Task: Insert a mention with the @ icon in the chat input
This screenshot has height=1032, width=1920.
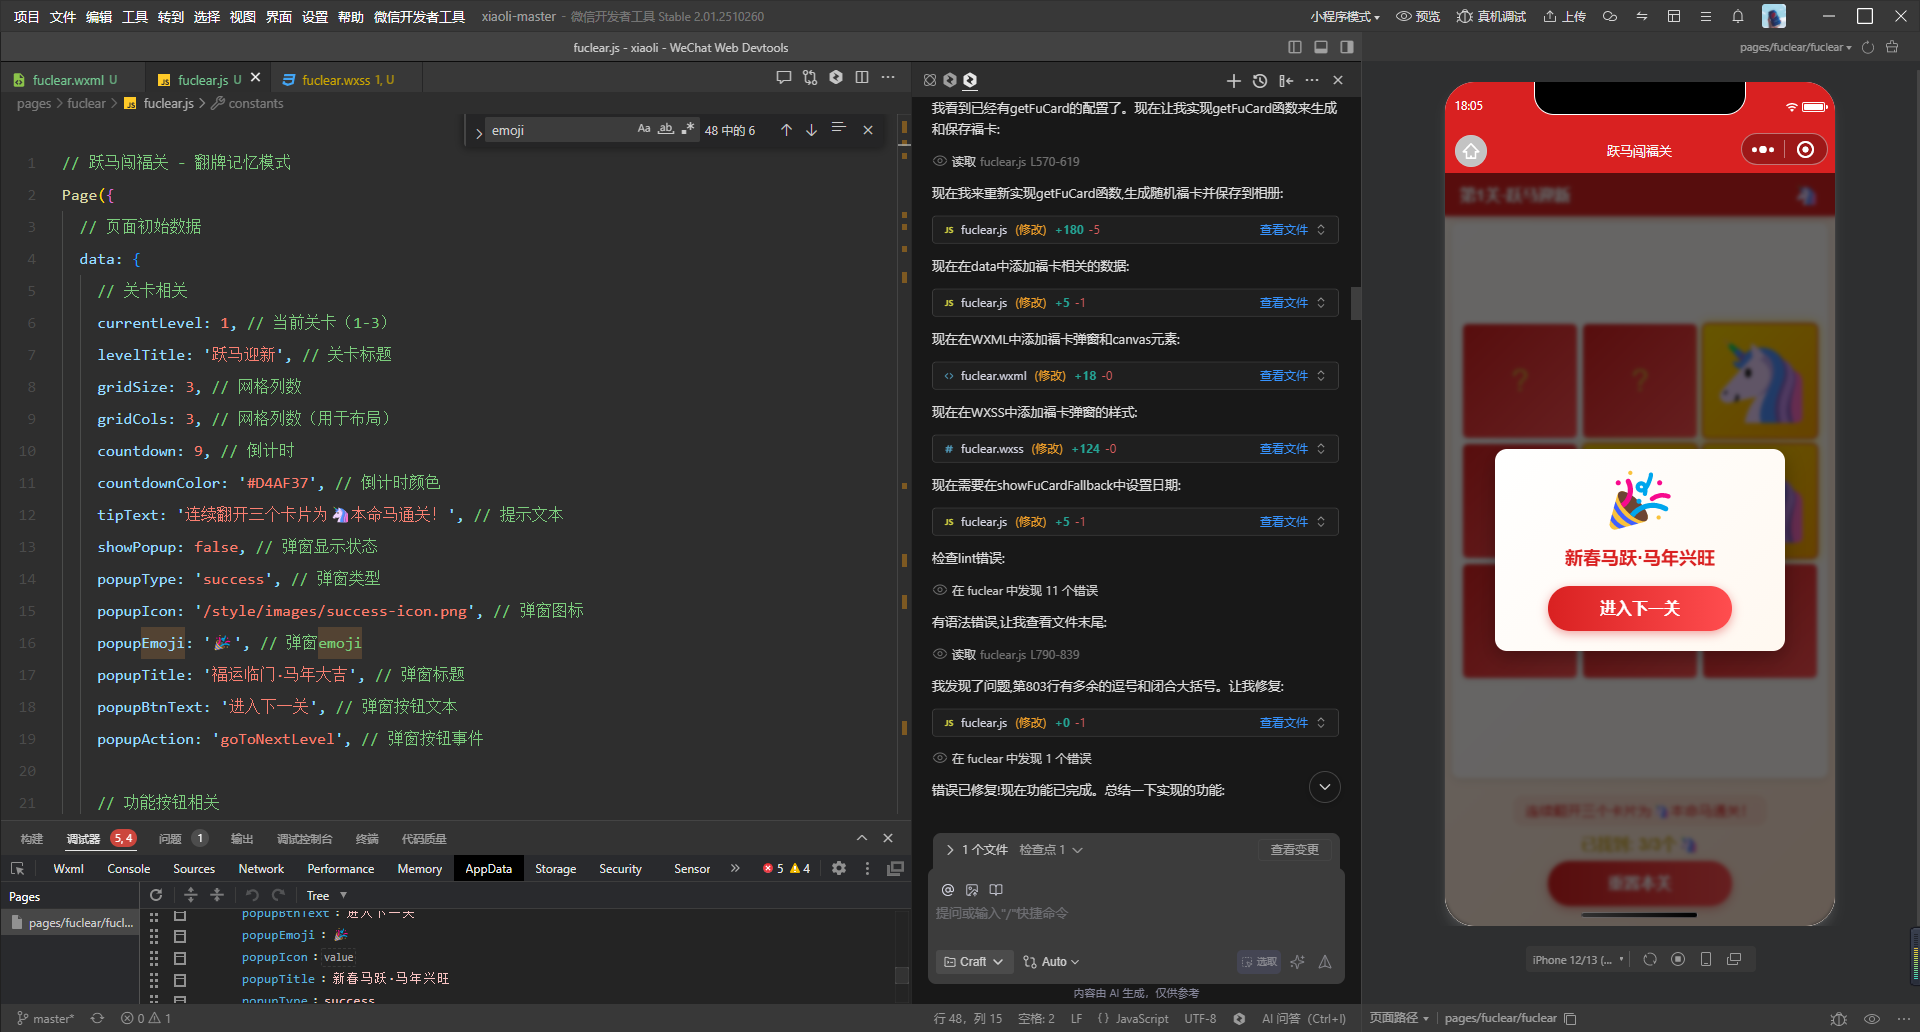Action: (948, 889)
